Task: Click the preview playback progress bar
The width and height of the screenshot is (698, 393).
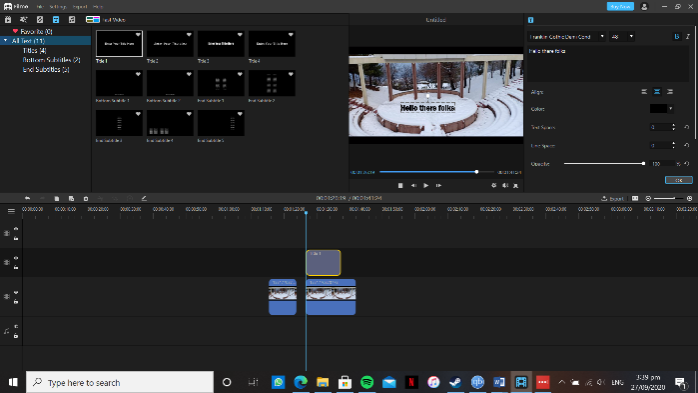Action: tap(436, 172)
